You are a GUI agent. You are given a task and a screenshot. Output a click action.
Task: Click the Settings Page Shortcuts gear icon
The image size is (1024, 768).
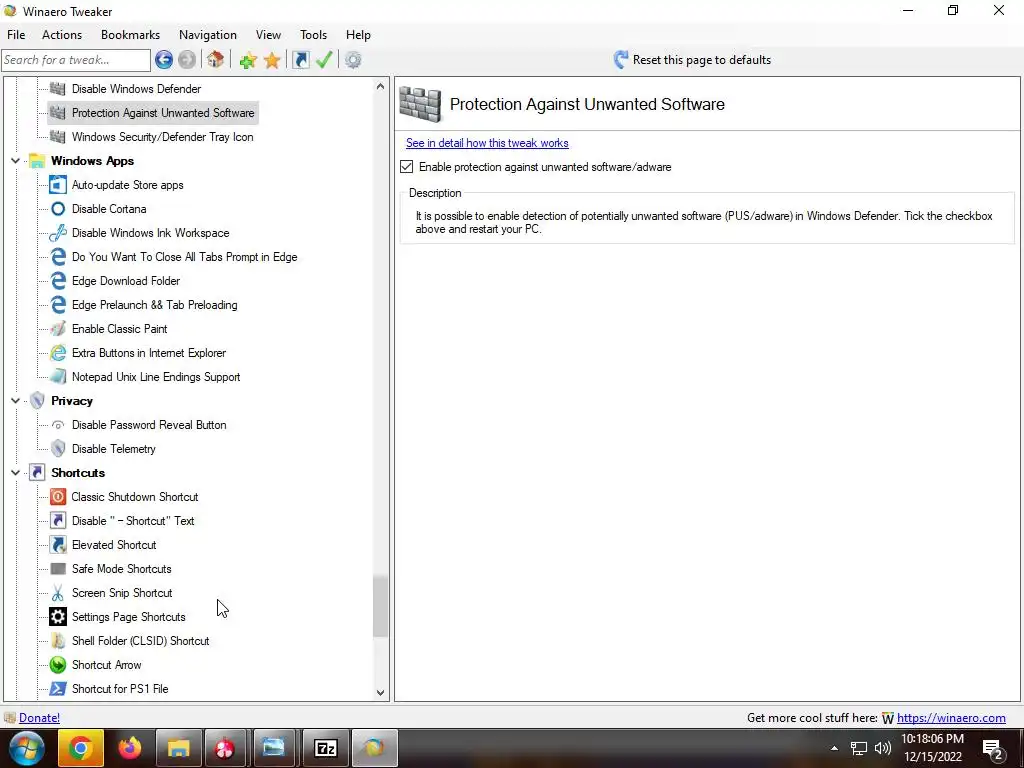click(58, 616)
